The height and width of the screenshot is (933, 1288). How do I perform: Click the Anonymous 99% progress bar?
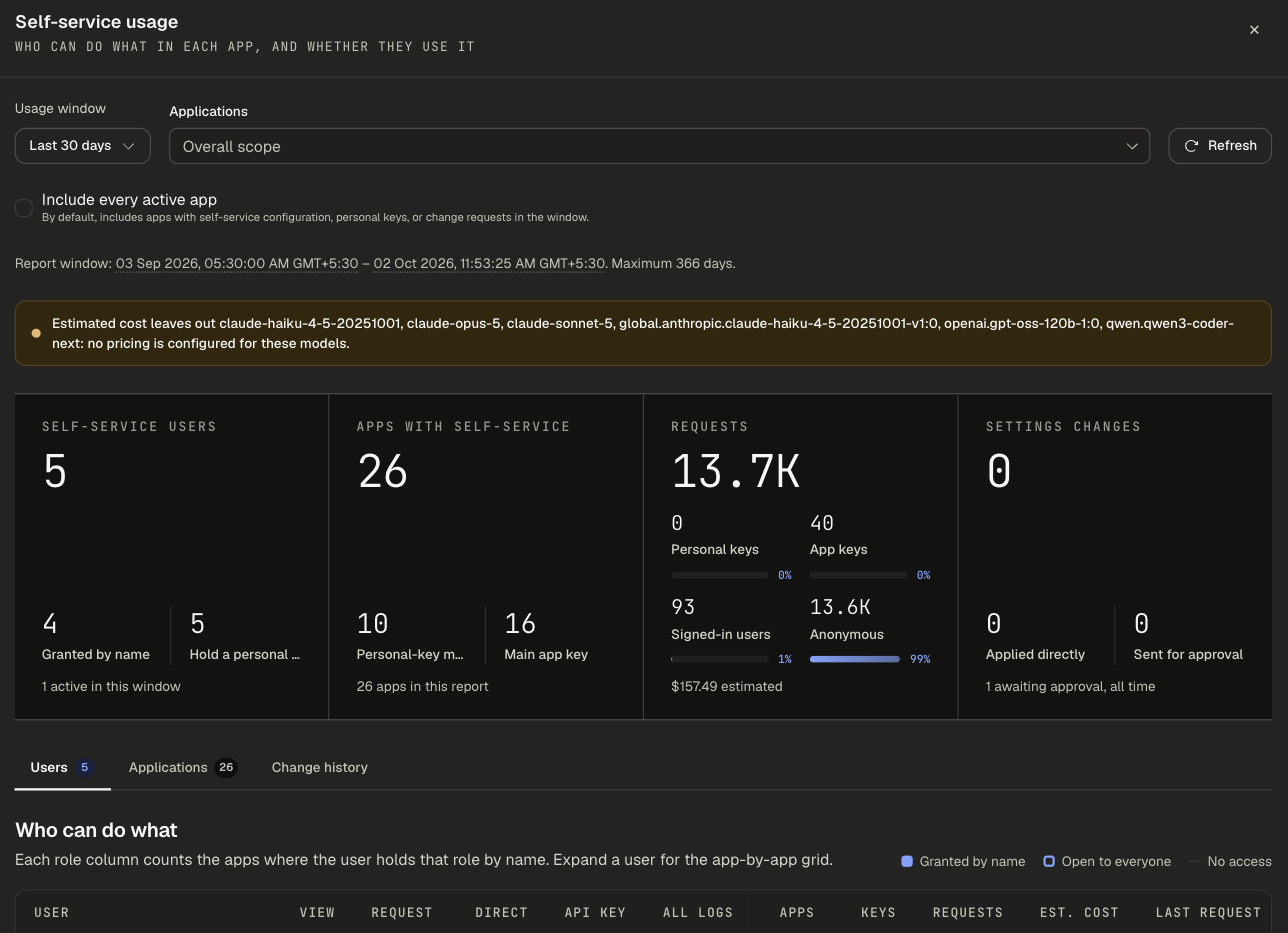click(855, 659)
